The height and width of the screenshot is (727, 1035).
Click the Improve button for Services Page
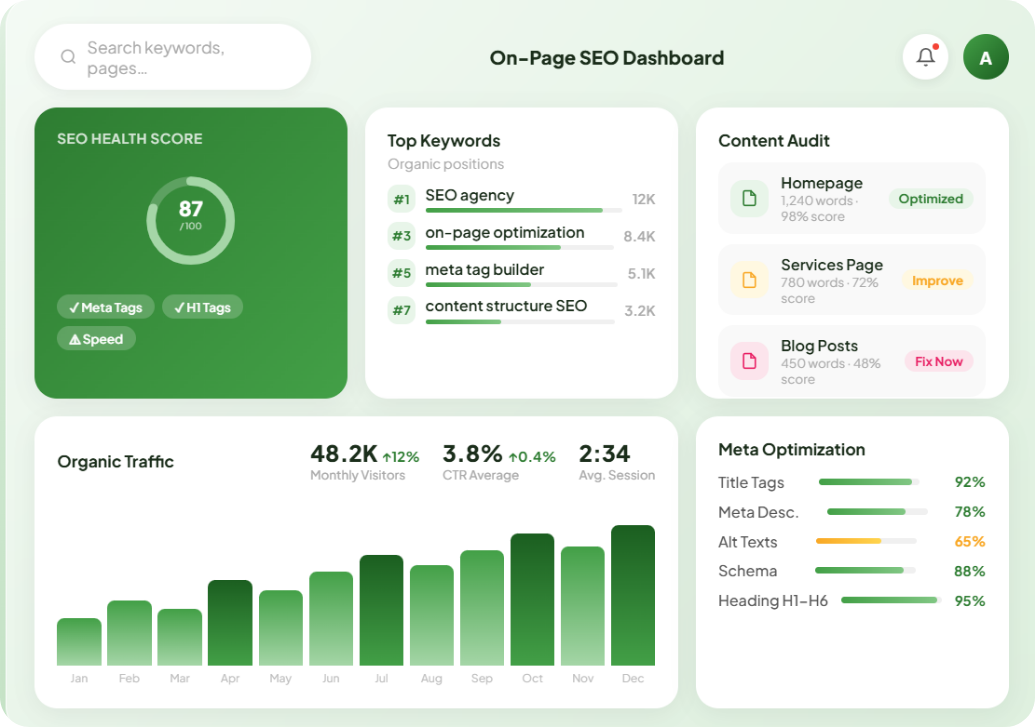click(x=937, y=281)
